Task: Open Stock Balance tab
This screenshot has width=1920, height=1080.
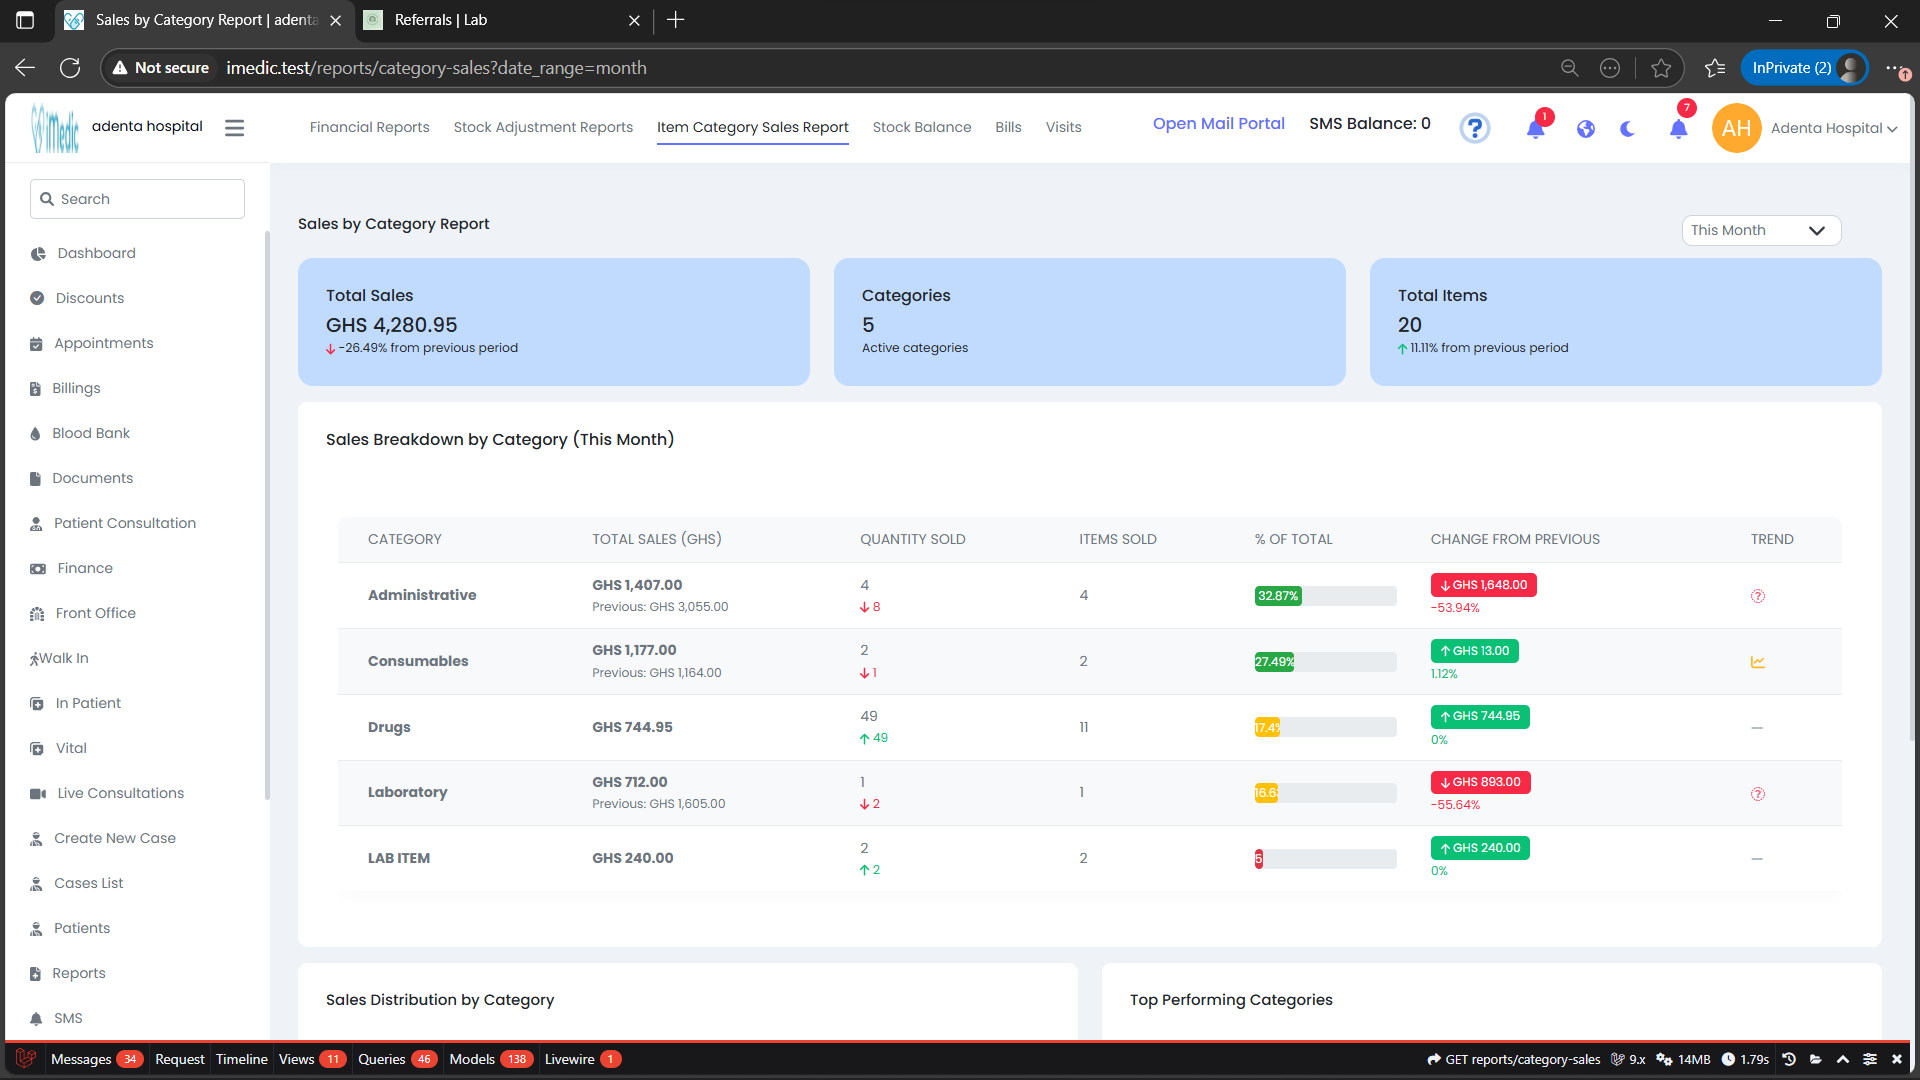Action: (921, 127)
